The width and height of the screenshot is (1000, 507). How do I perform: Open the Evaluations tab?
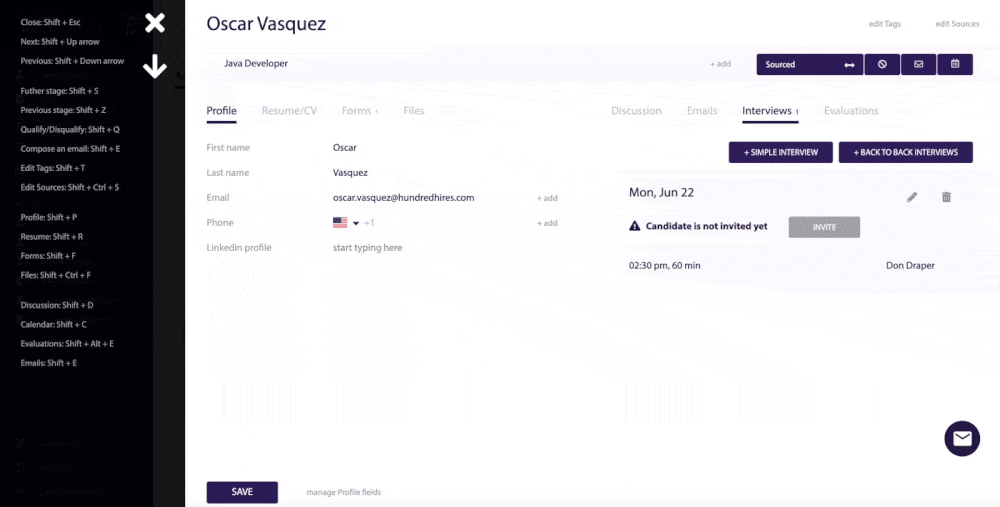point(850,111)
